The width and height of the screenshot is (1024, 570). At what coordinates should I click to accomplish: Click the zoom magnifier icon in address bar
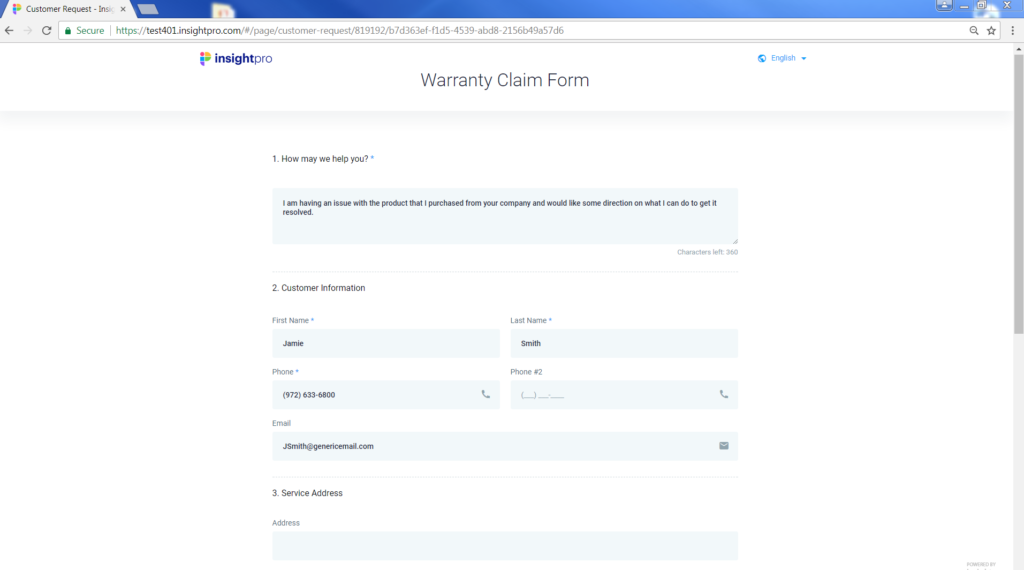pyautogui.click(x=974, y=31)
